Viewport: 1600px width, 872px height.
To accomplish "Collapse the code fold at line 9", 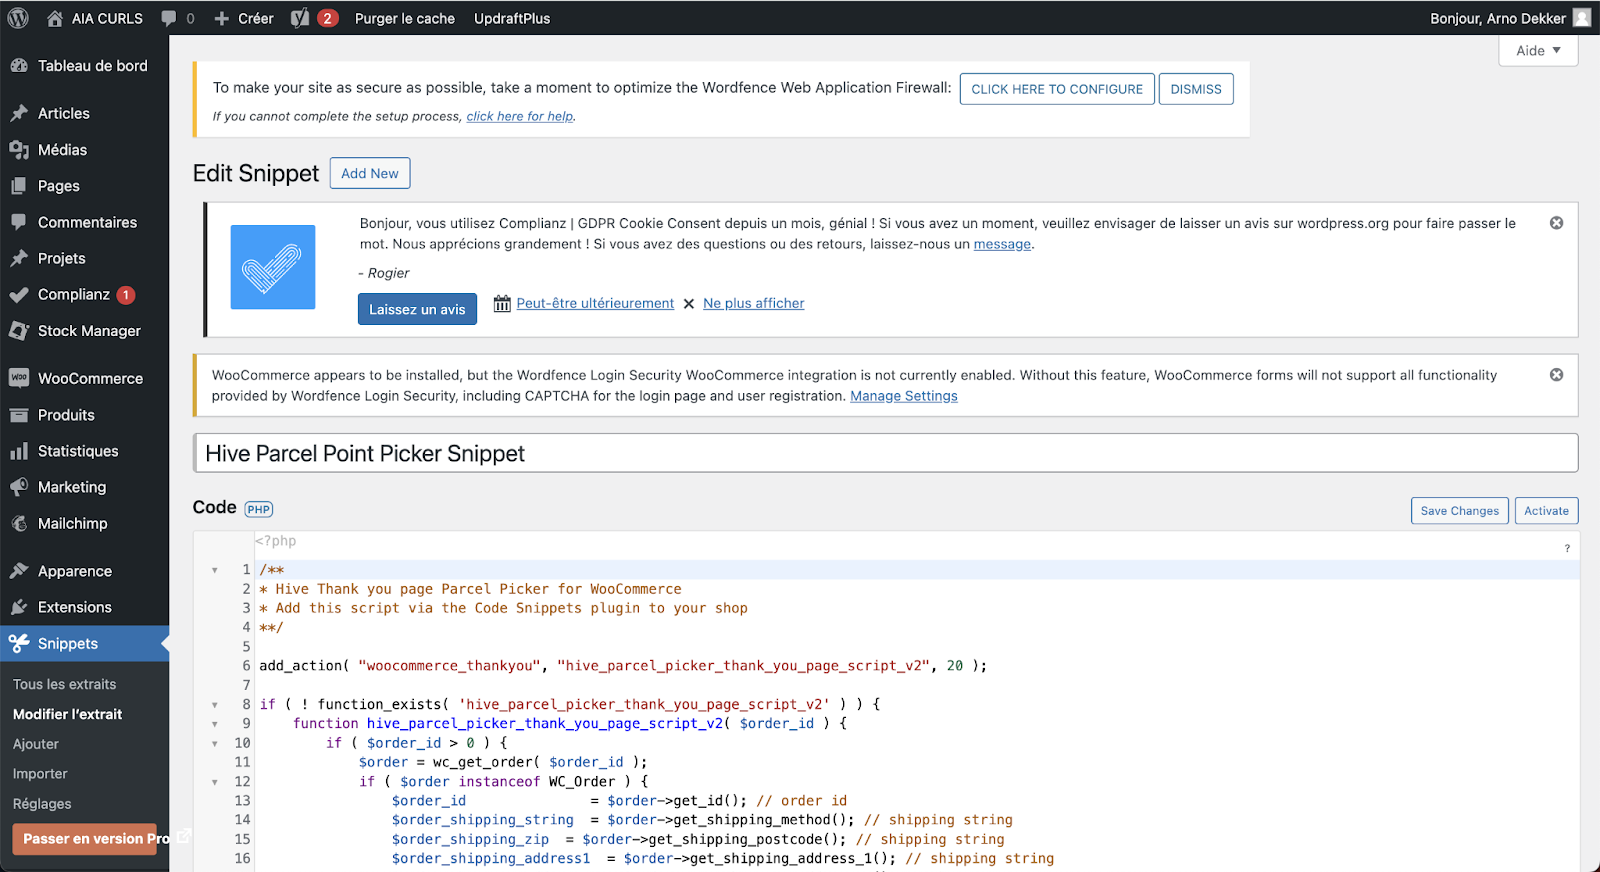I will tap(215, 724).
